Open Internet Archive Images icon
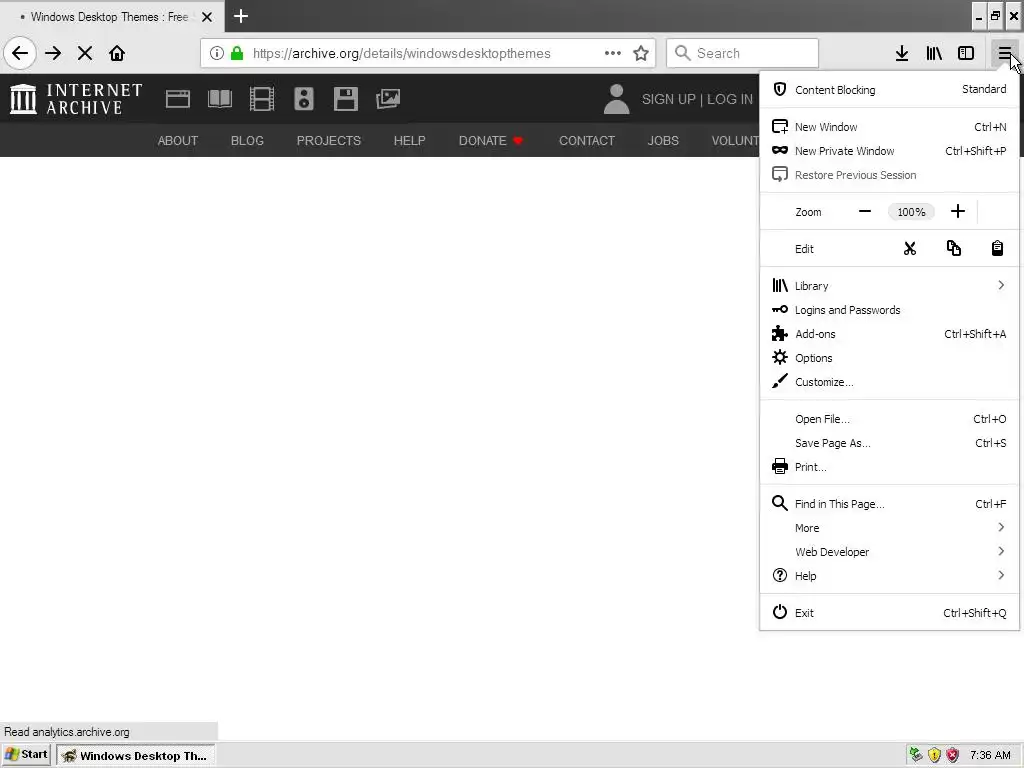Screen dimensions: 1024x768 point(388,99)
